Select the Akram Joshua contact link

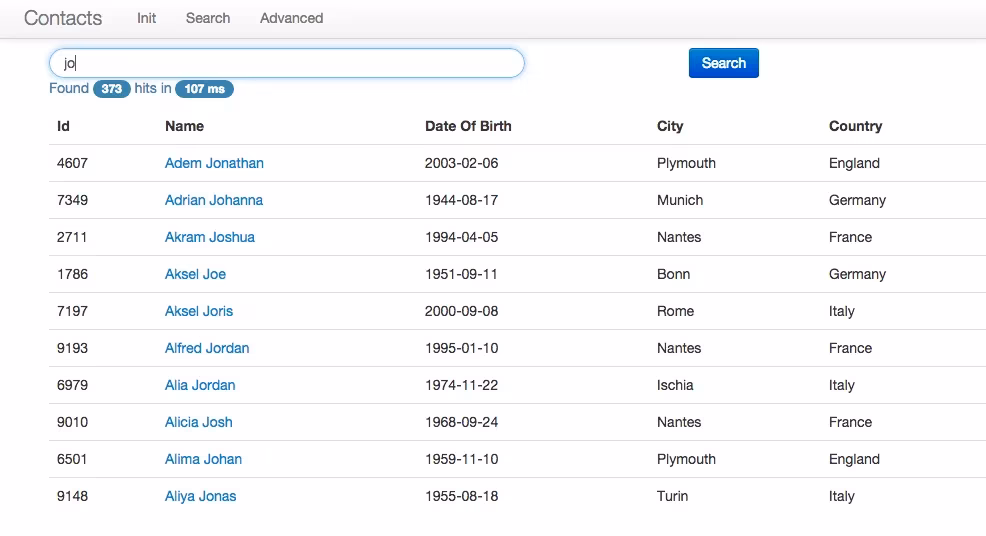tap(210, 237)
